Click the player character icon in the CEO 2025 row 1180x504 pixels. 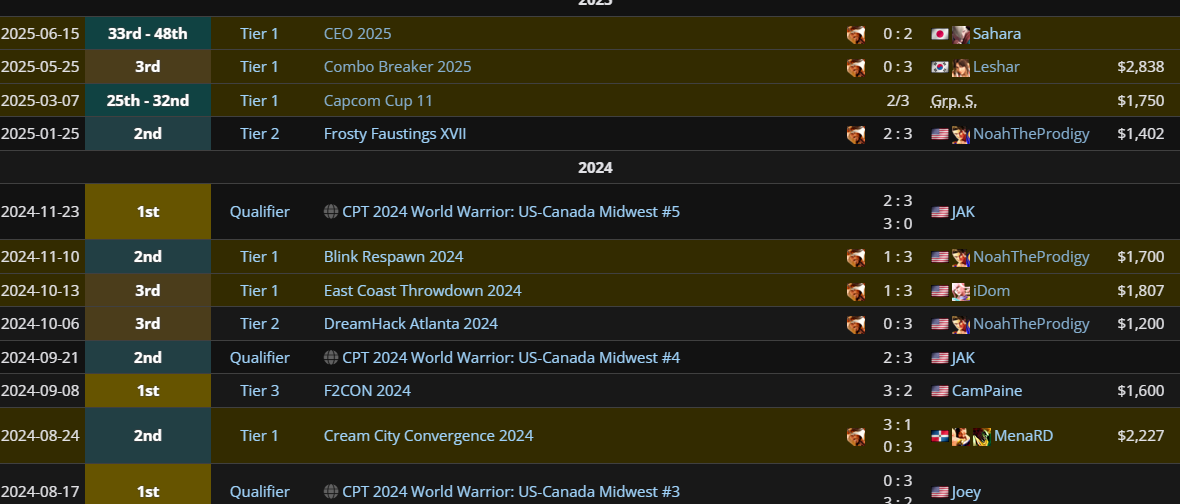coord(856,34)
